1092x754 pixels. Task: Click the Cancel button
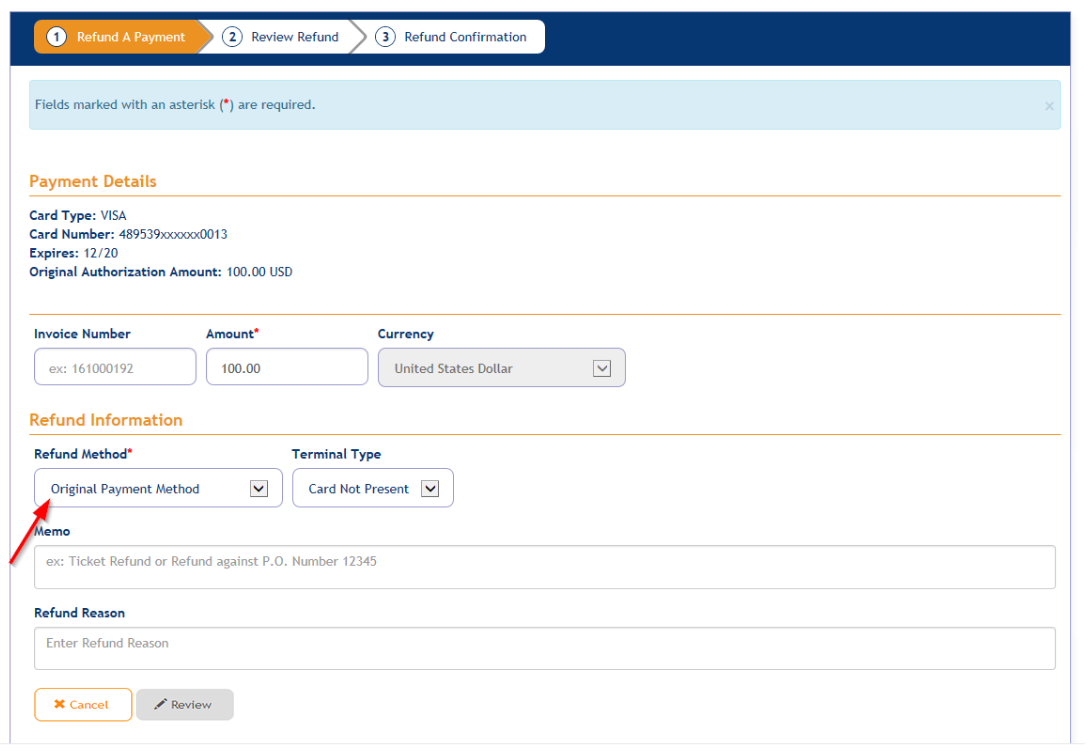click(83, 704)
